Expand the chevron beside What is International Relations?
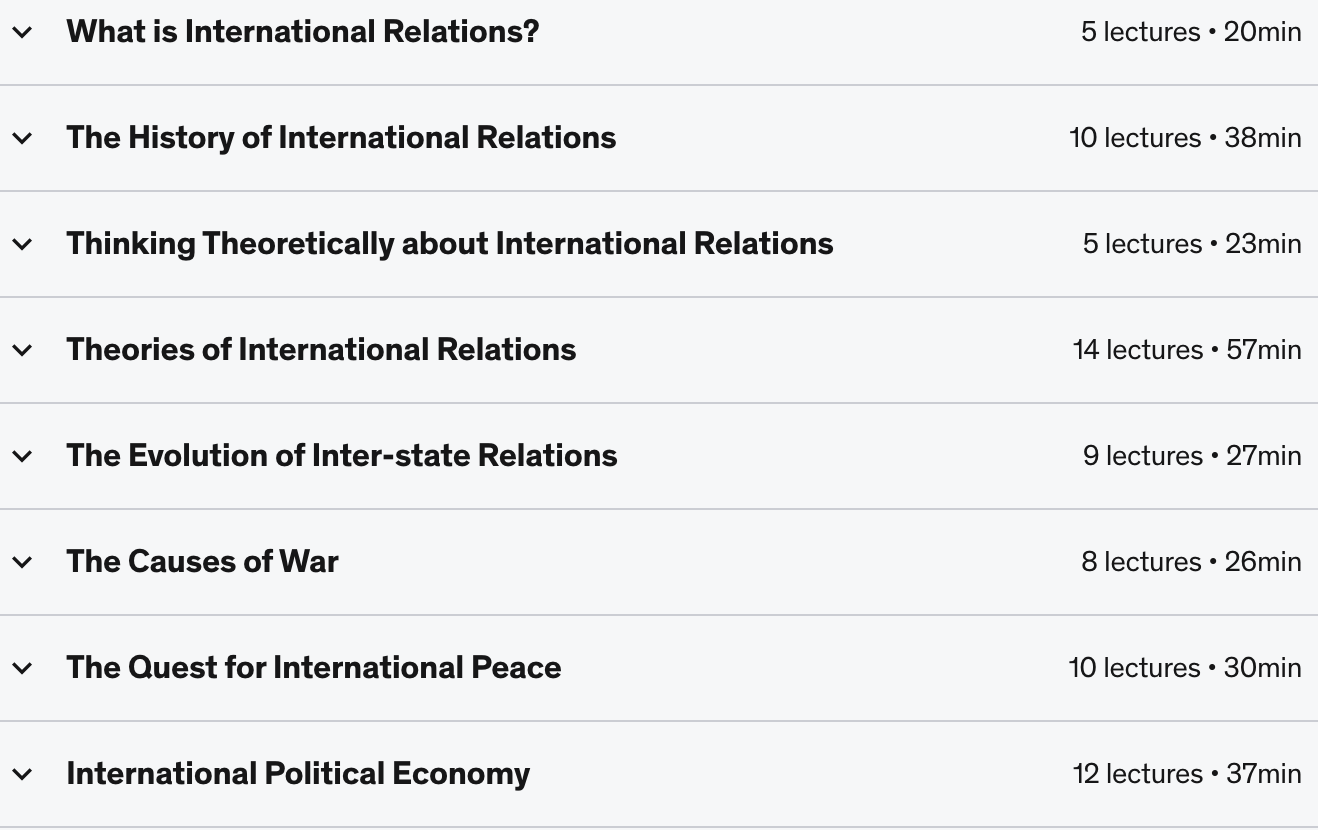The image size is (1318, 830). click(22, 32)
